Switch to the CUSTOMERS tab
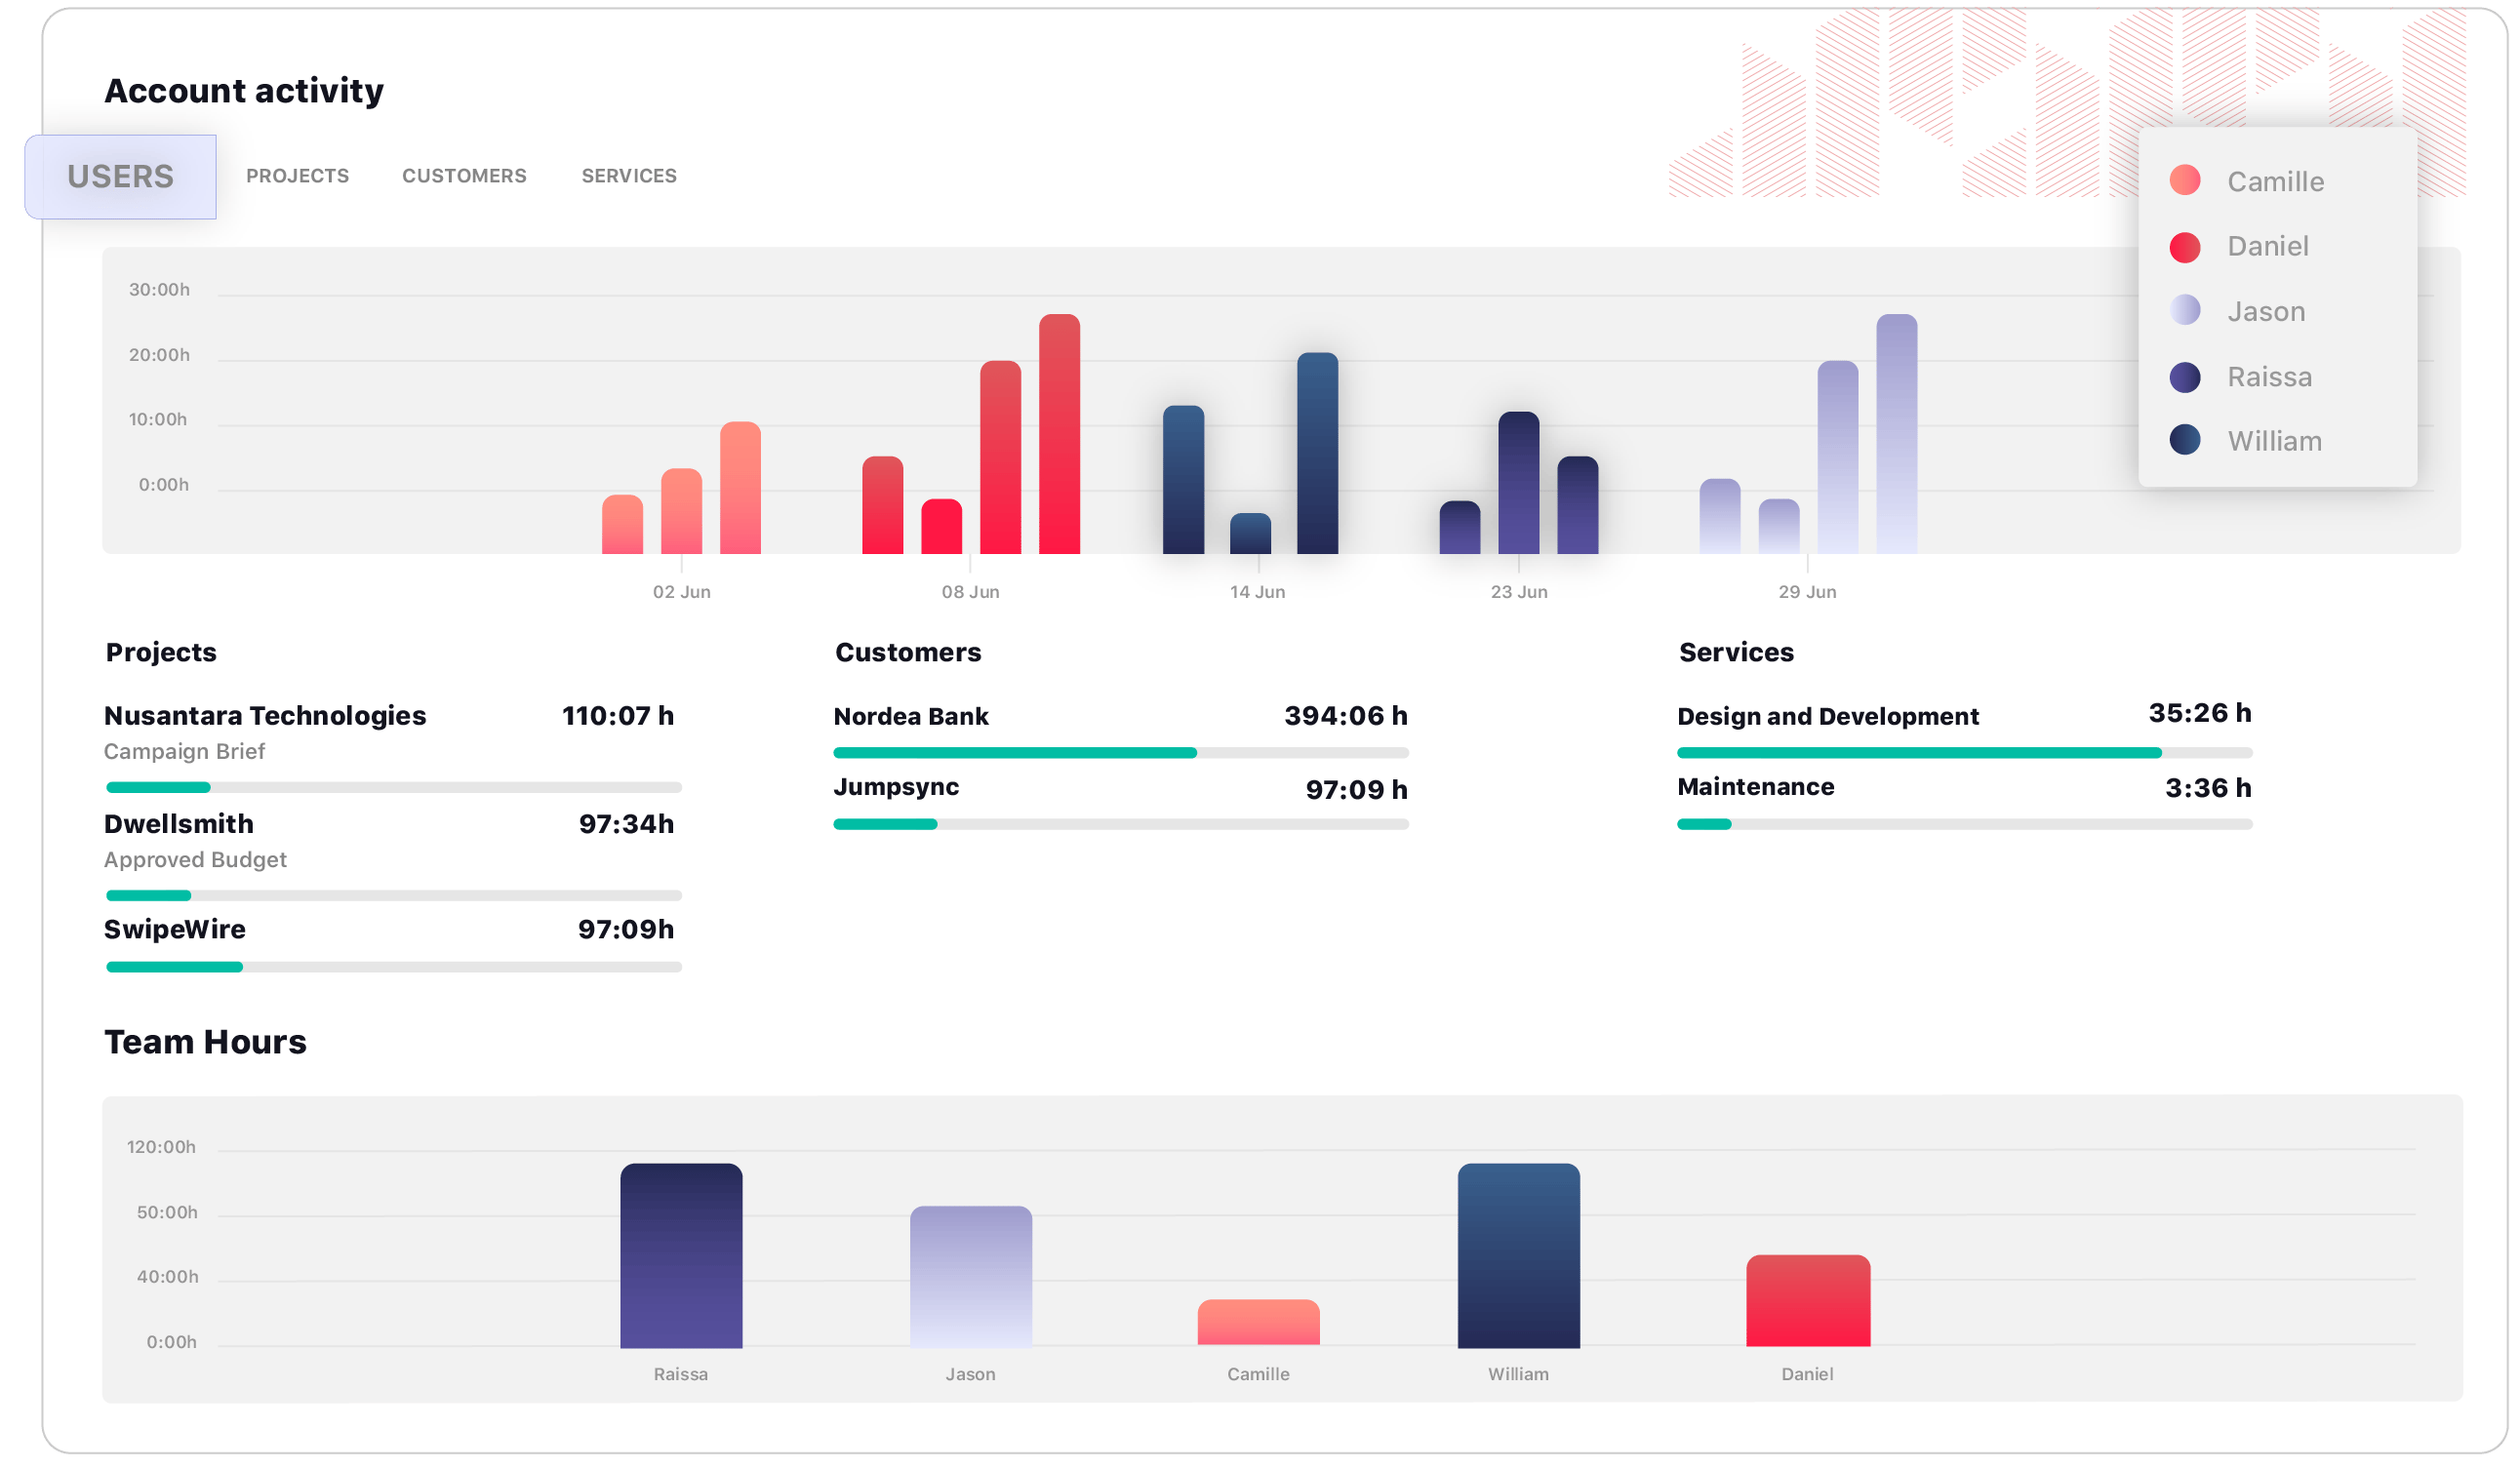Image resolution: width=2520 pixels, height=1468 pixels. point(463,173)
